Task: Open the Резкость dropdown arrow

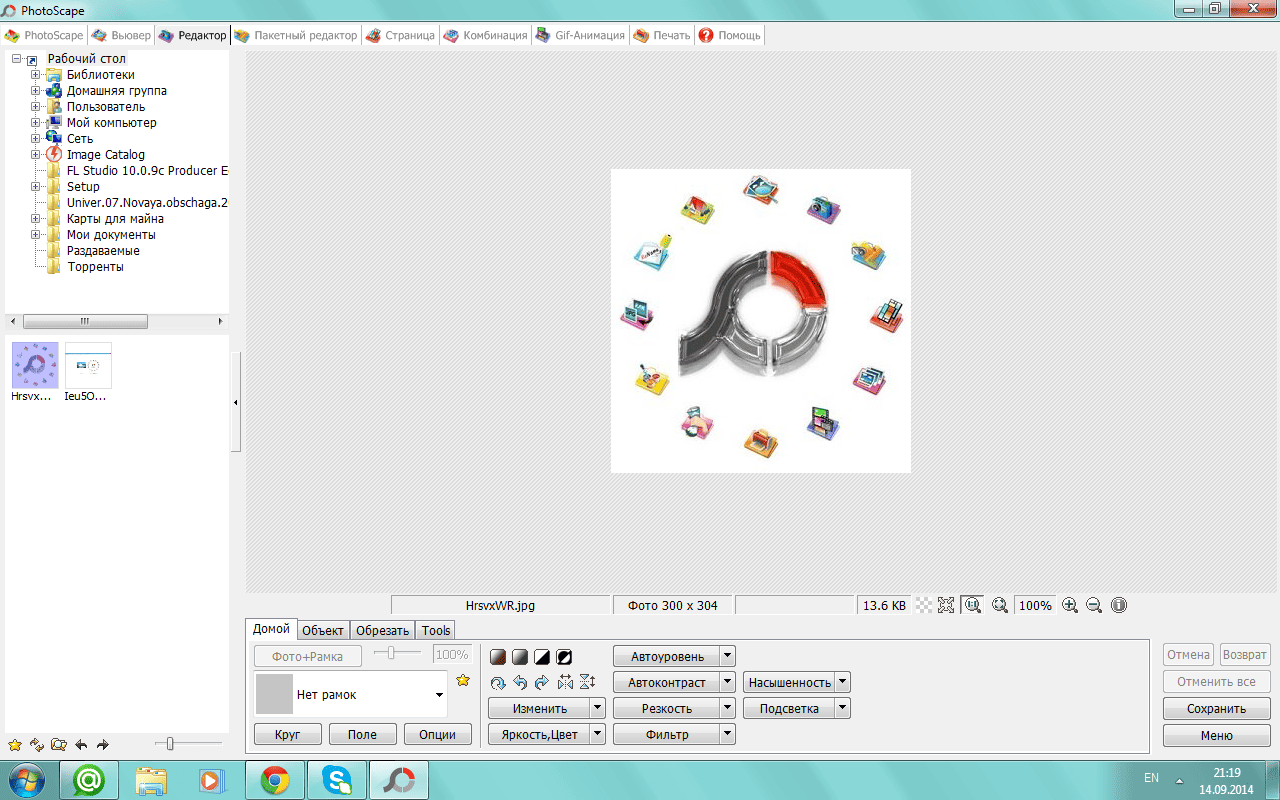Action: [728, 708]
